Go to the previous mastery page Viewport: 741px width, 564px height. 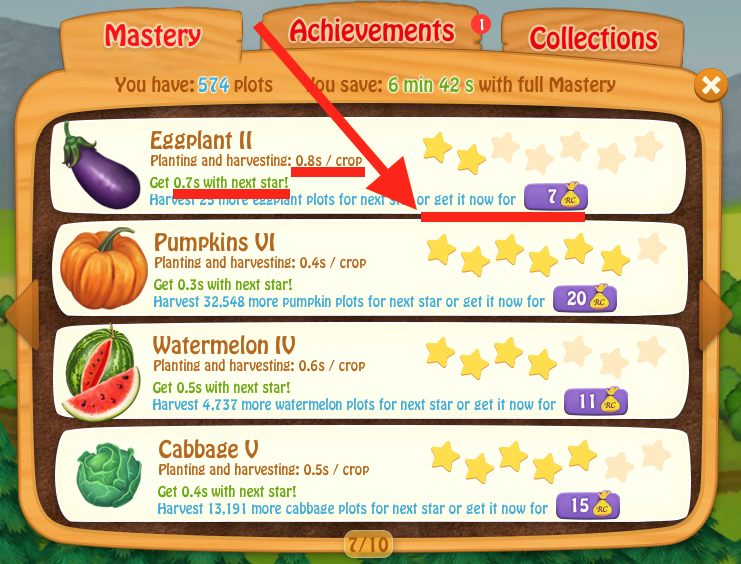pyautogui.click(x=23, y=314)
